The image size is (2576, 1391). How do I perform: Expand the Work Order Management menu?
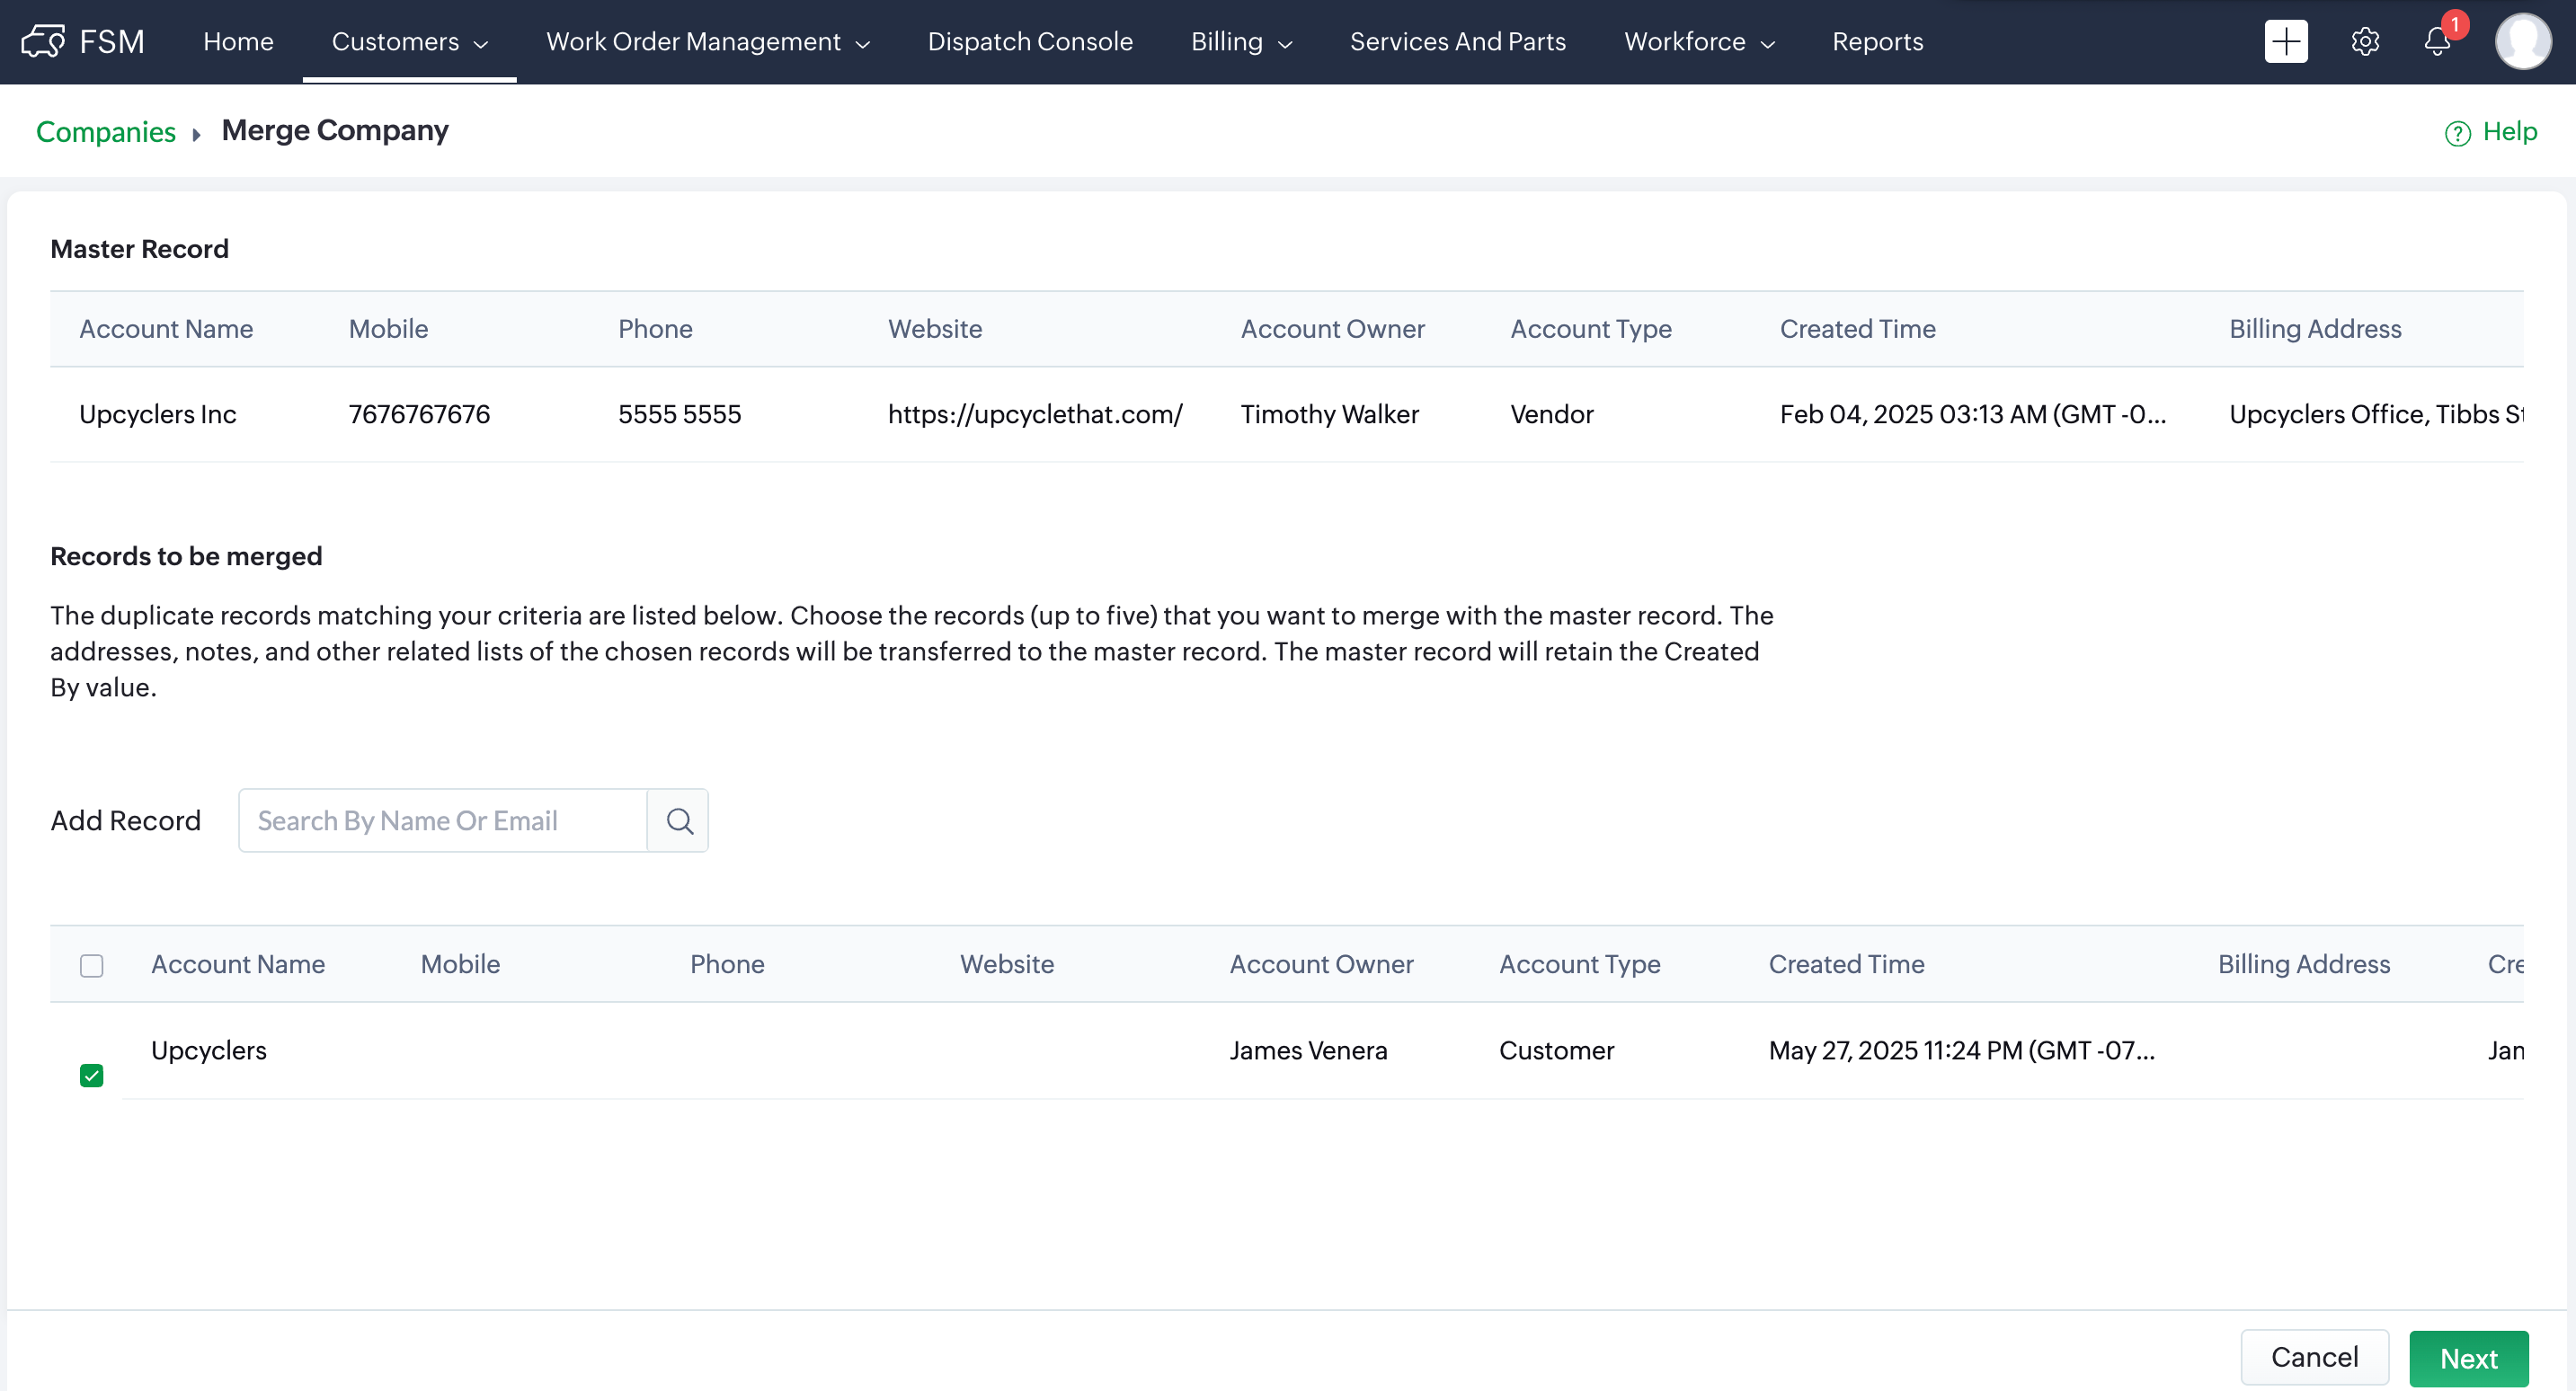(x=707, y=41)
